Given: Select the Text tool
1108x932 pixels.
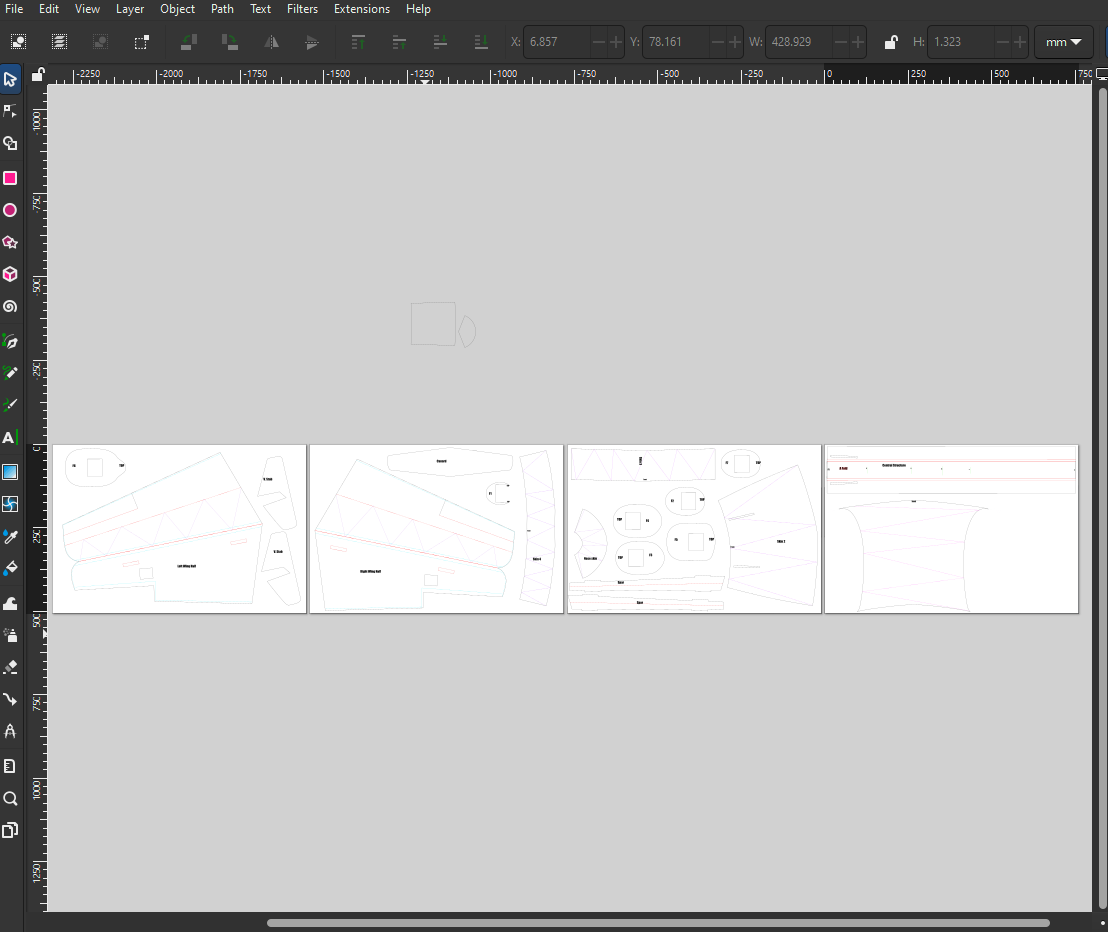Looking at the screenshot, I should [10, 438].
